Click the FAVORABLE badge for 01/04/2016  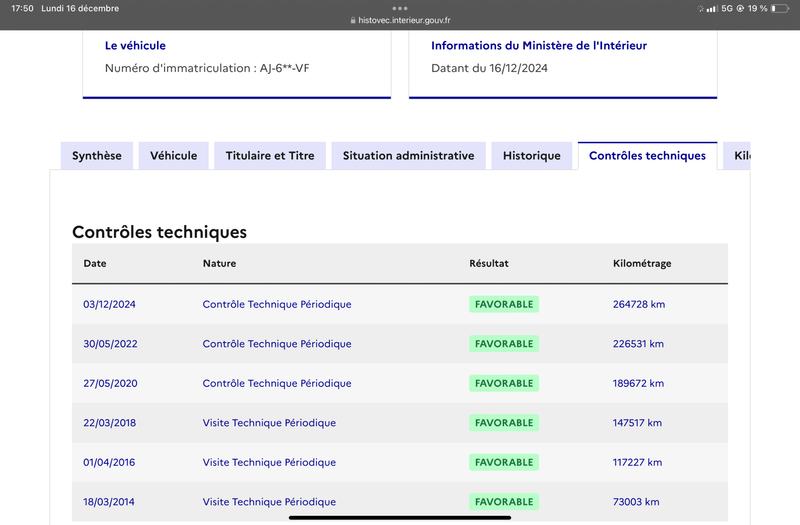point(504,462)
